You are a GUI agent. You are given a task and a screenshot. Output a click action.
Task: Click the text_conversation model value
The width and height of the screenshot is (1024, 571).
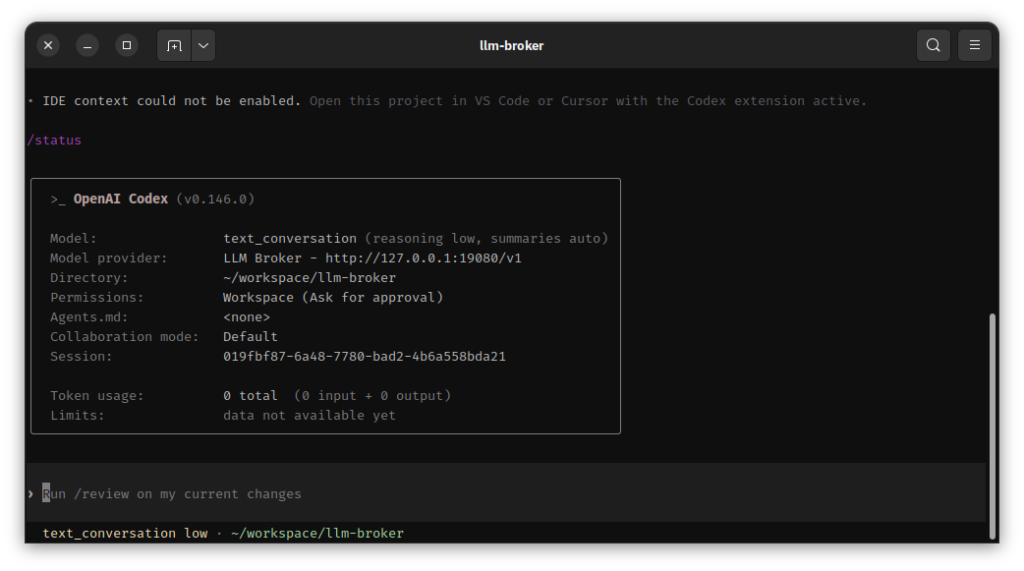290,238
